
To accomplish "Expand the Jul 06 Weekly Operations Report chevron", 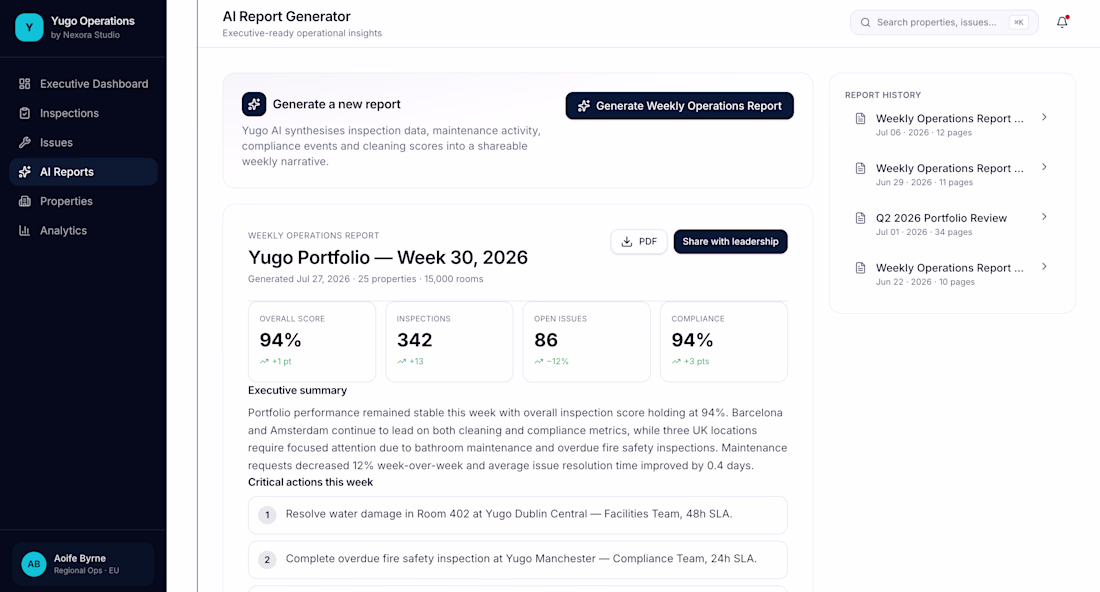I will point(1044,118).
